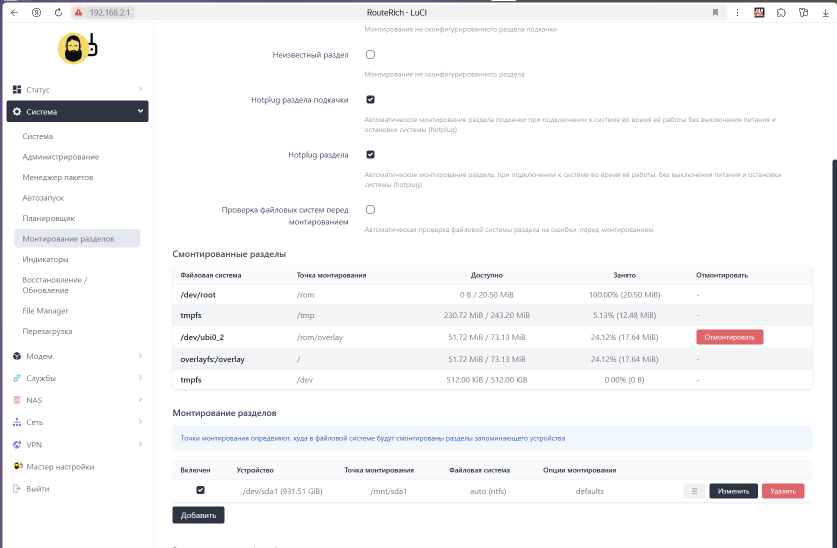The height and width of the screenshot is (548, 837).
Task: Open the browser downloads arrow icon
Action: pyautogui.click(x=825, y=13)
